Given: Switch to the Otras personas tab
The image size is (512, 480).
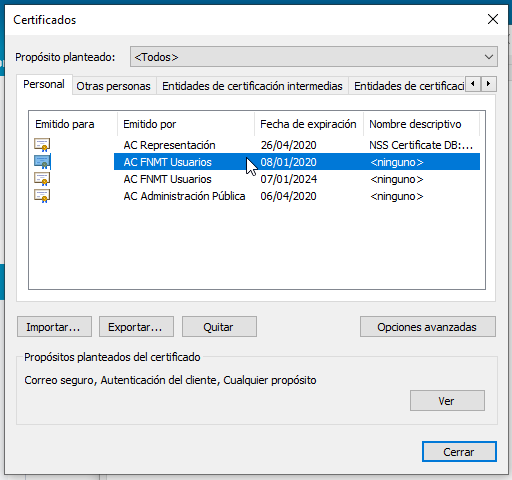Looking at the screenshot, I should (113, 86).
